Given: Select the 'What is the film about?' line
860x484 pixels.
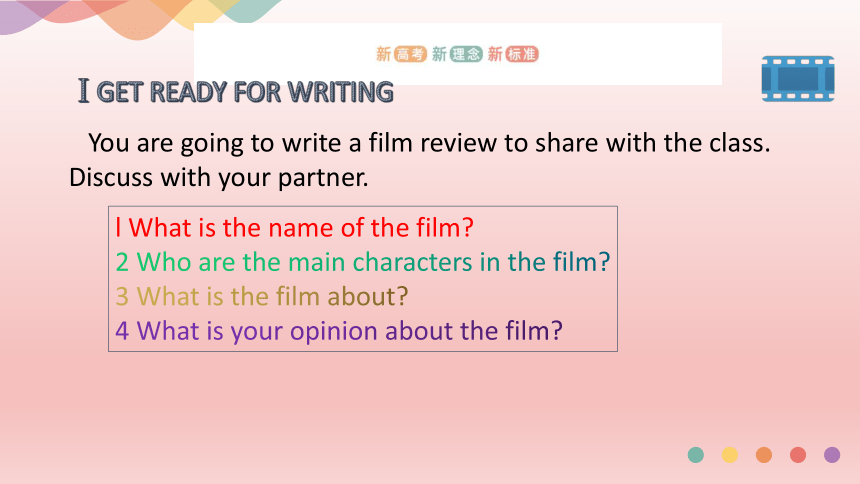Looking at the screenshot, I should click(x=262, y=296).
